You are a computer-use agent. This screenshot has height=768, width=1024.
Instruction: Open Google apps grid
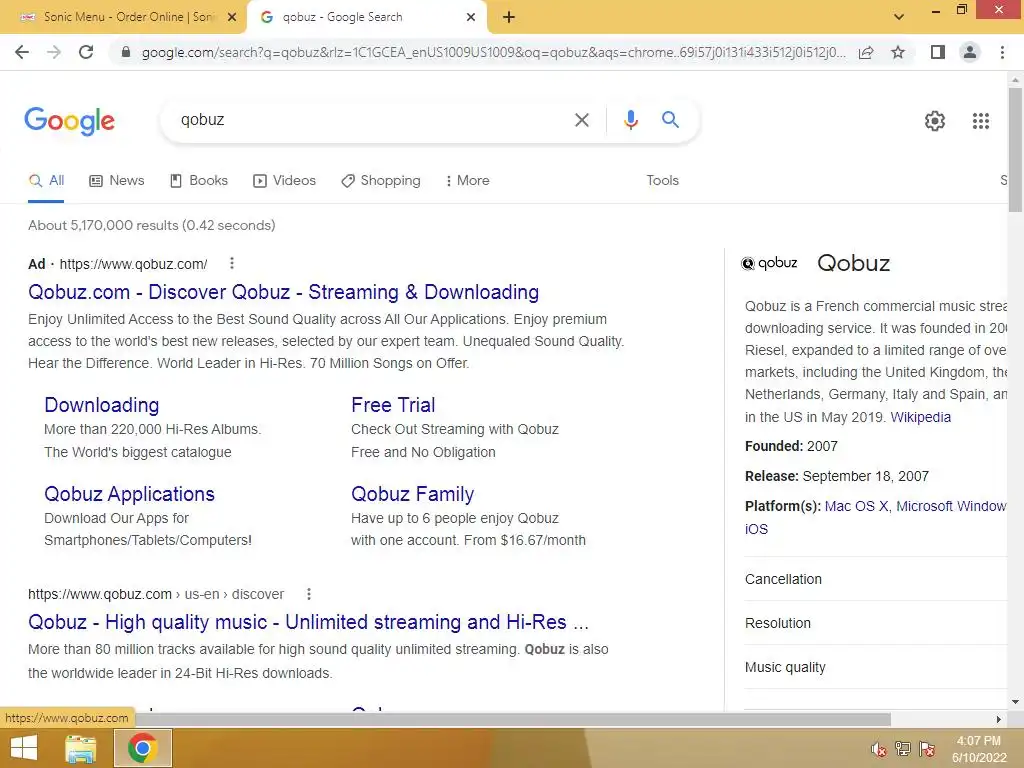(980, 121)
